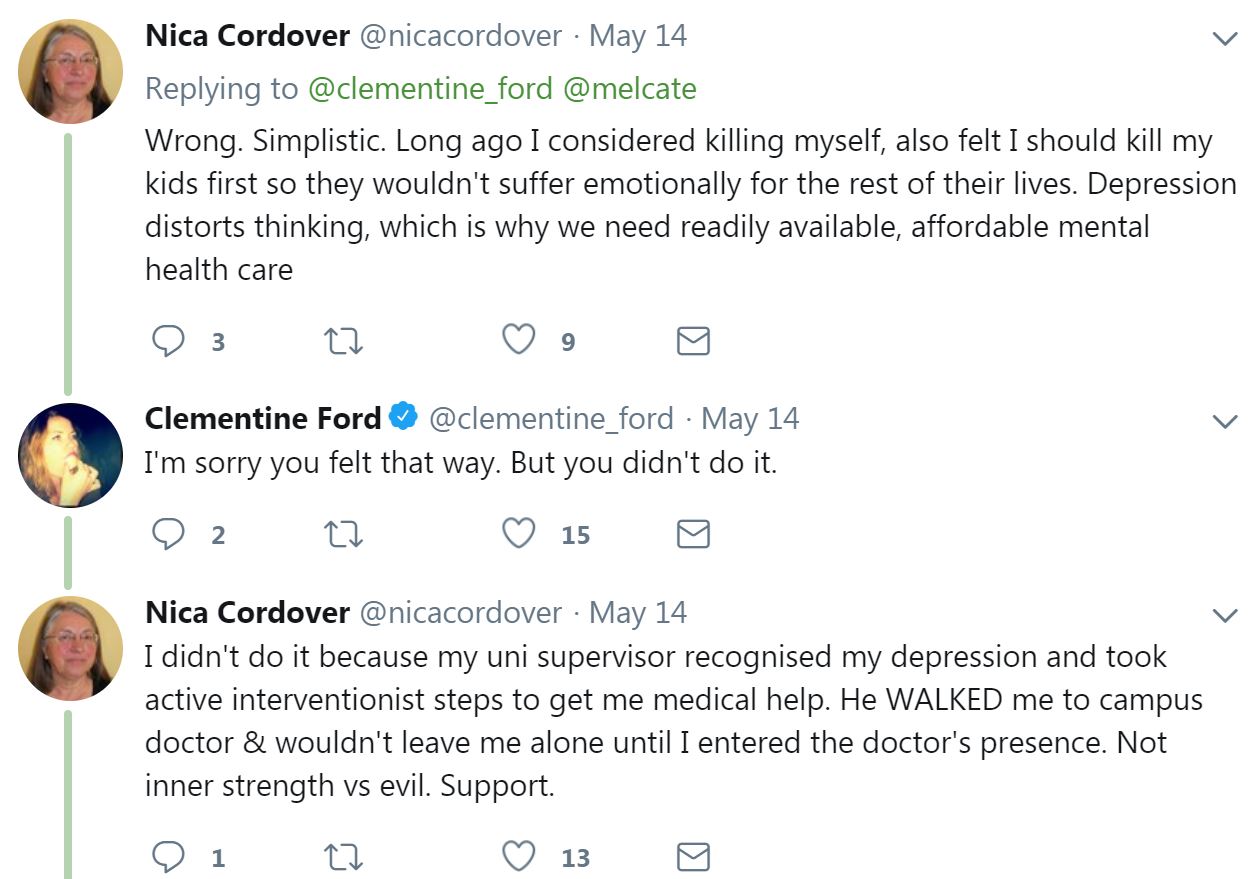The height and width of the screenshot is (879, 1251).
Task: Click envelope icon on the last tweet
Action: pyautogui.click(x=693, y=857)
